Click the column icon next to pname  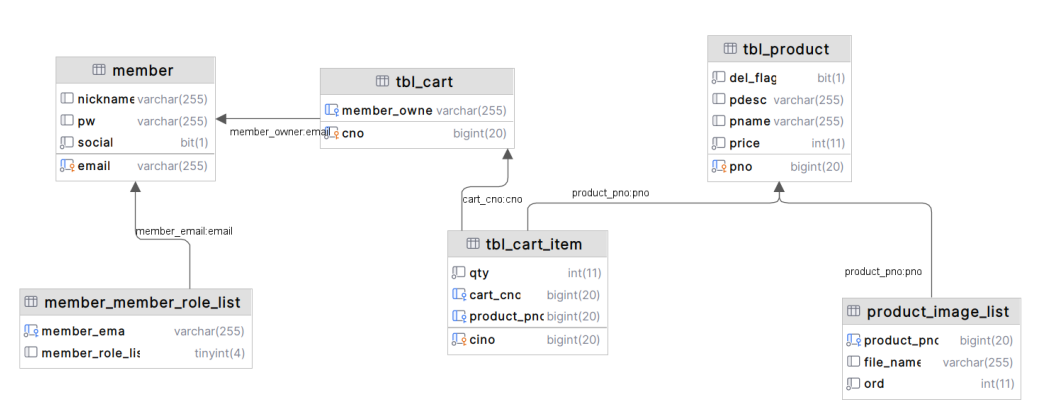click(x=718, y=121)
